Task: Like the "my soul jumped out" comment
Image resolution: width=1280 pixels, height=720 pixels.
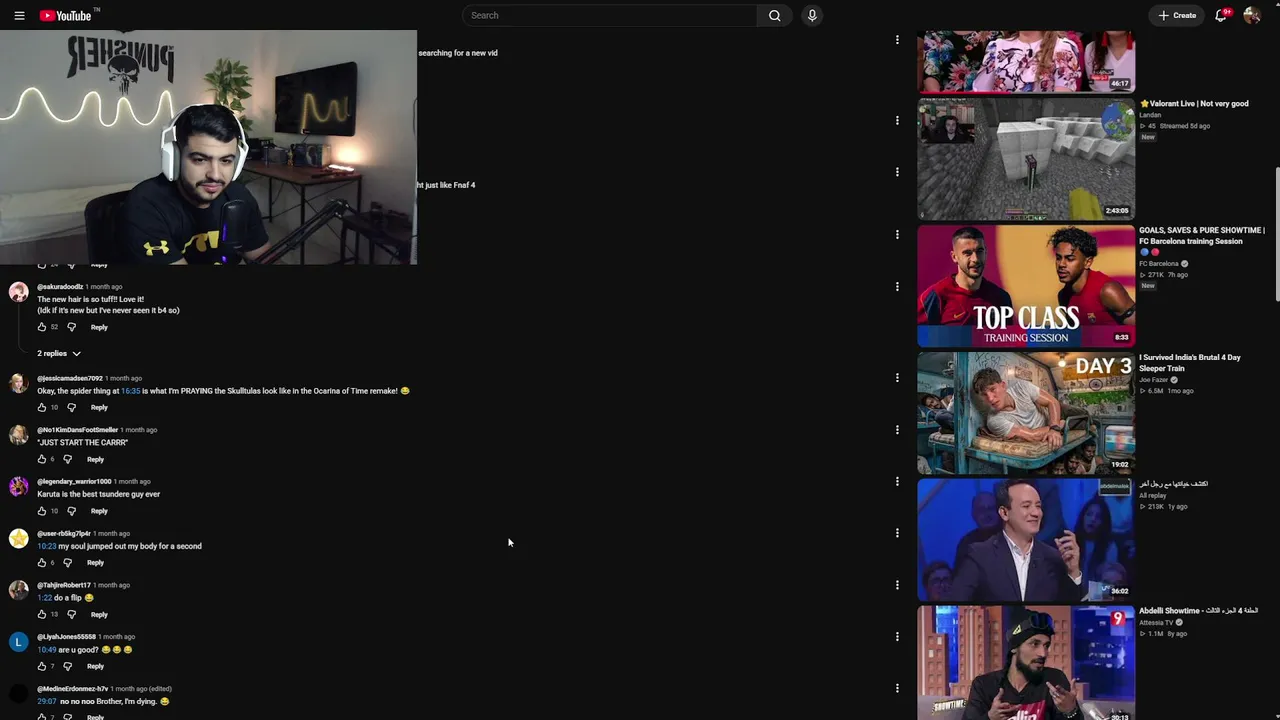Action: click(x=42, y=563)
